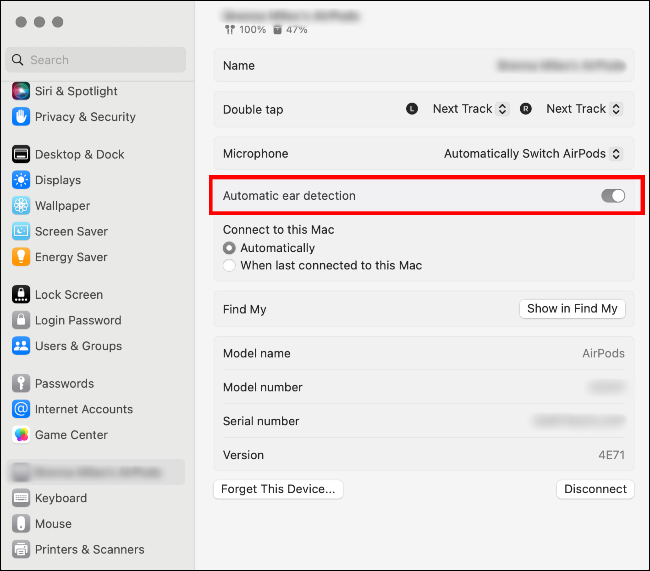Open Screen Saver settings
The height and width of the screenshot is (571, 650).
click(x=71, y=231)
